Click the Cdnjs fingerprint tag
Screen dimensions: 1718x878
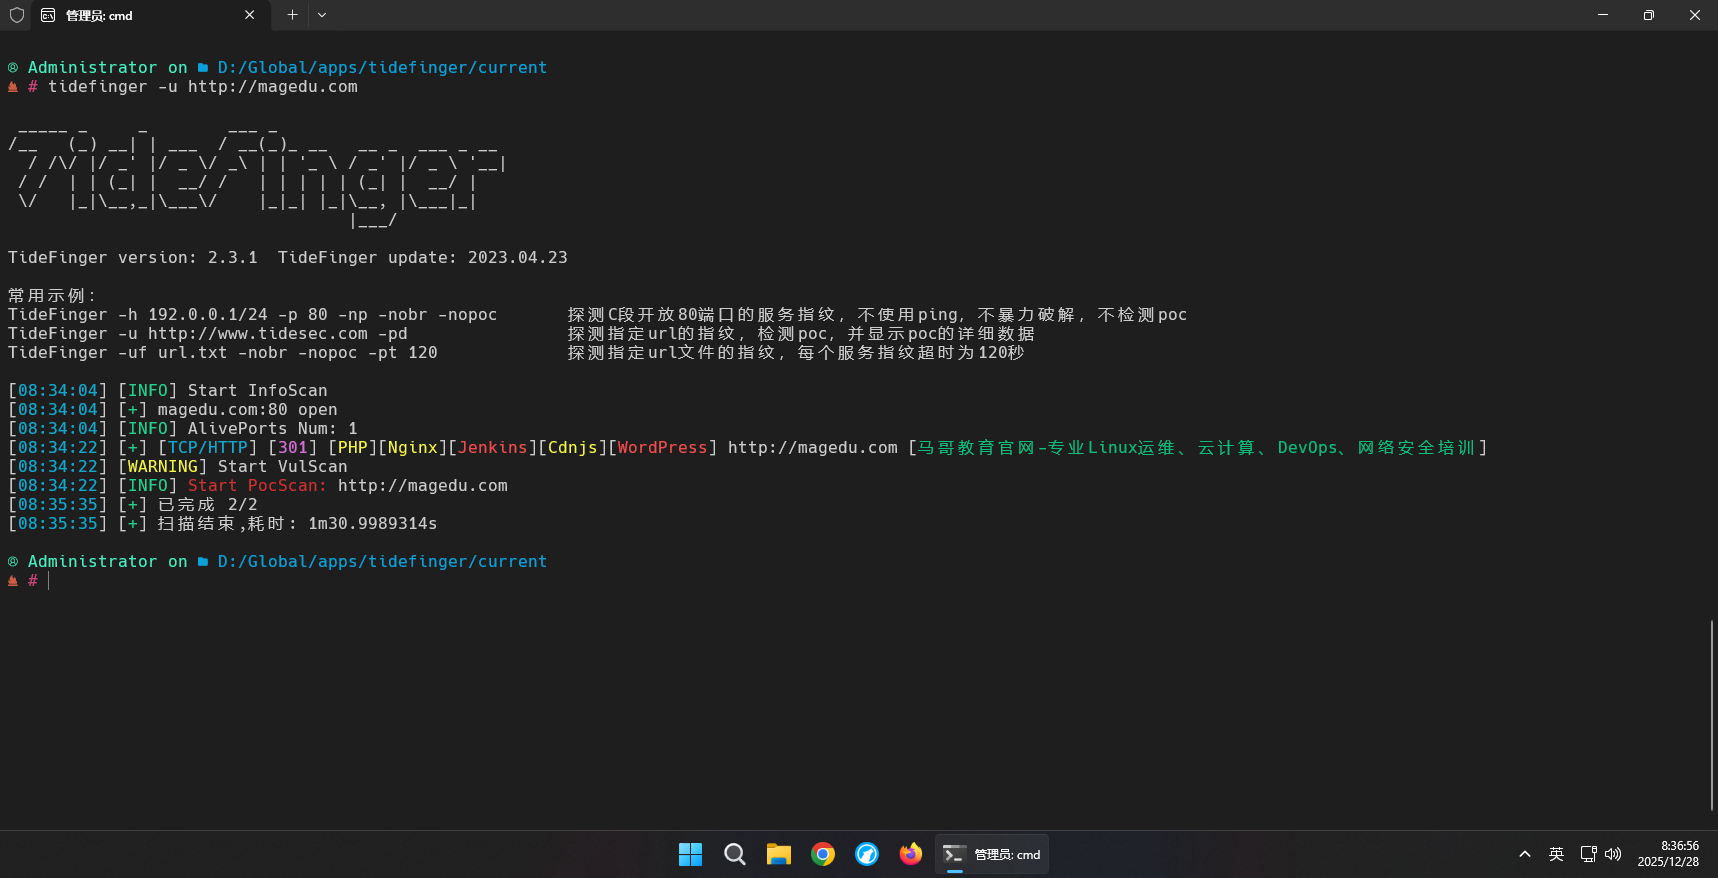click(573, 448)
